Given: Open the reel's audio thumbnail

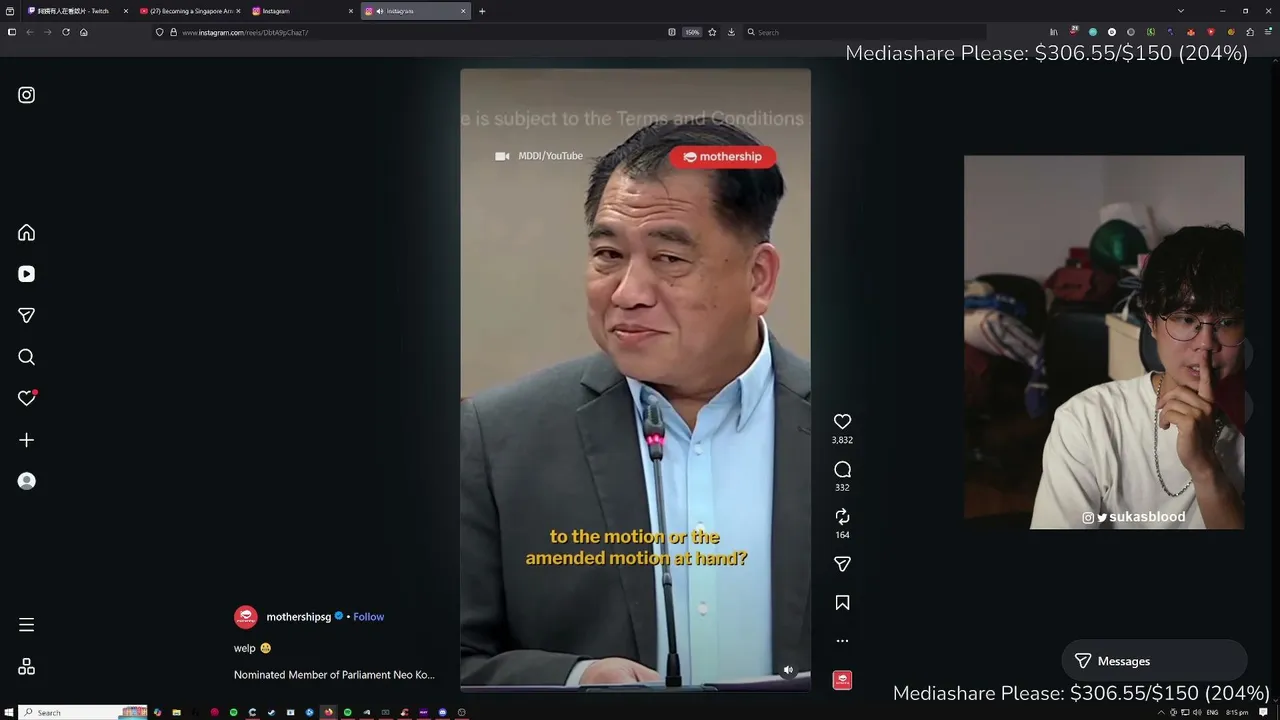Looking at the screenshot, I should click(842, 680).
